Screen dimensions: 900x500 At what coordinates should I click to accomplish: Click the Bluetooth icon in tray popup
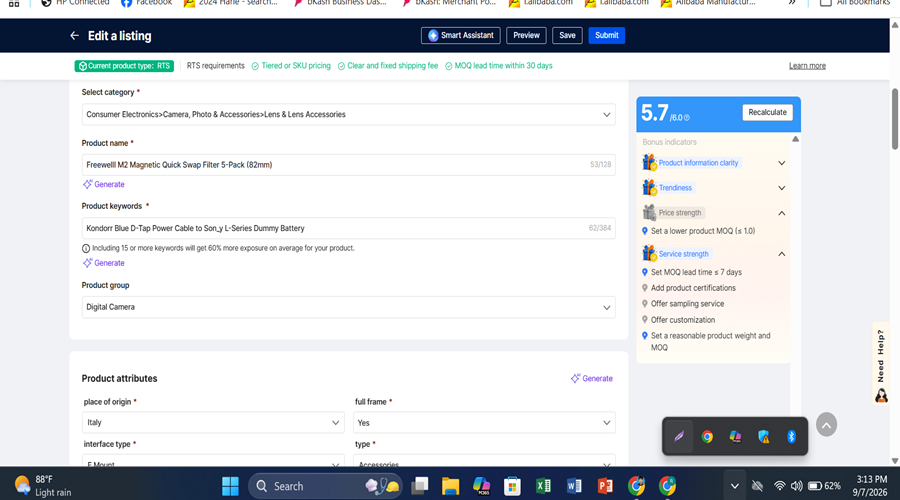coord(792,437)
